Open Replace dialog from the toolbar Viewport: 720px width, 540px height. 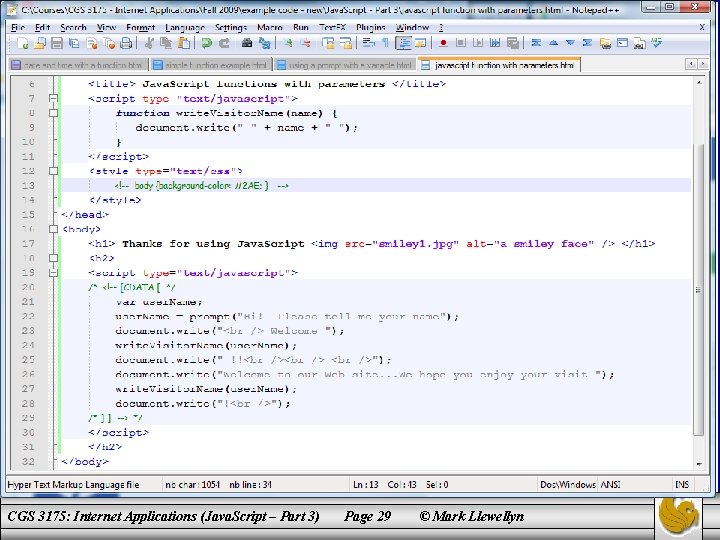pos(264,43)
